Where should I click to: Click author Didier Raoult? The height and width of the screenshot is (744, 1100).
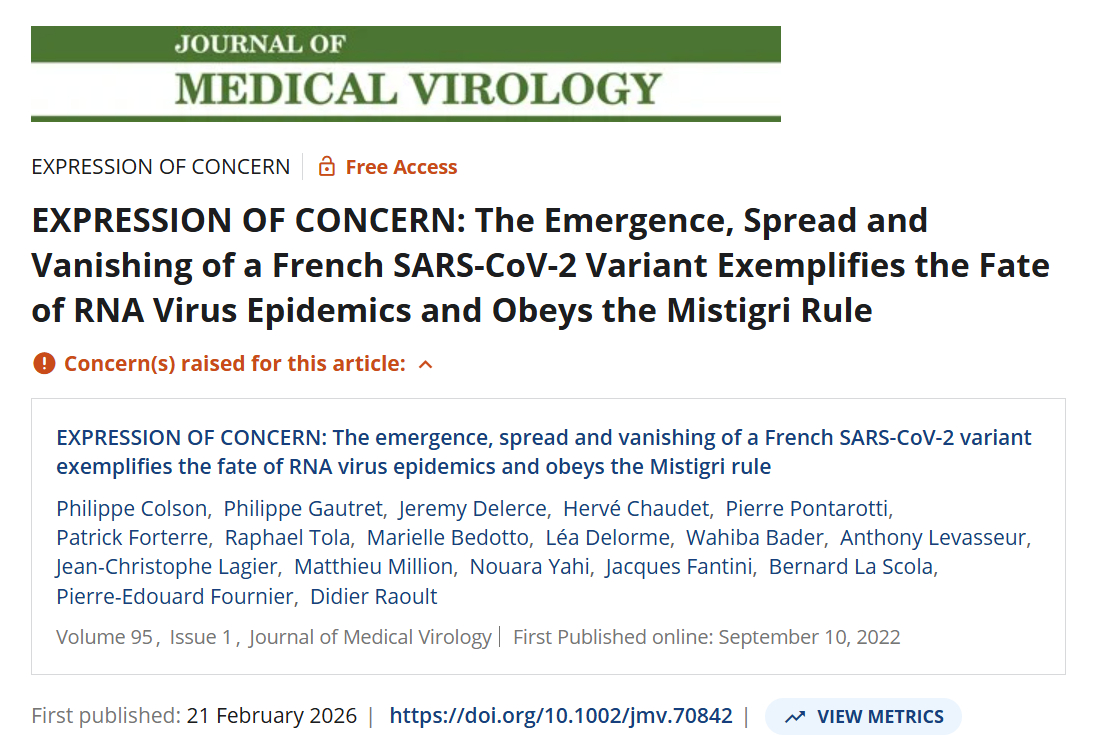coord(374,597)
